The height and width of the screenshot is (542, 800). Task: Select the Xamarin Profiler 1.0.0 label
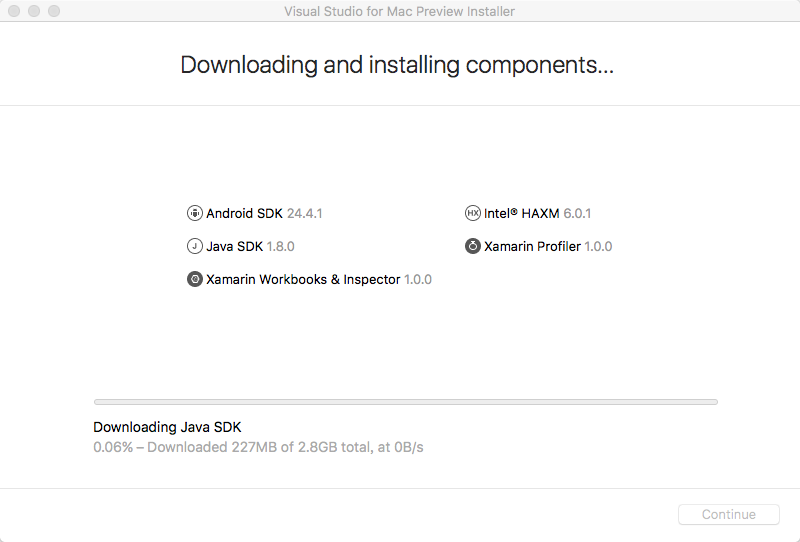[x=548, y=247]
